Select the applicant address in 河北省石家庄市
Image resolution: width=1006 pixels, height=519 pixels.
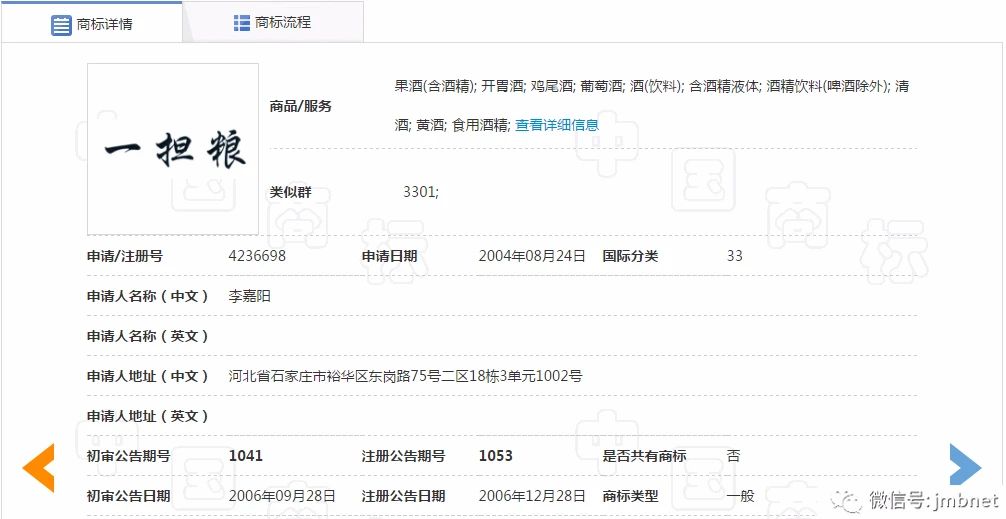405,376
